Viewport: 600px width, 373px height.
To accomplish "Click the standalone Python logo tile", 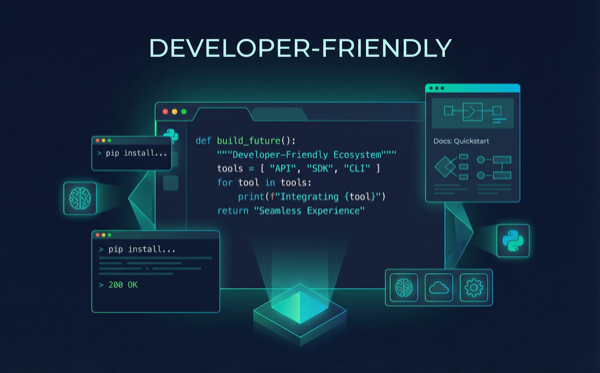I will 513,240.
